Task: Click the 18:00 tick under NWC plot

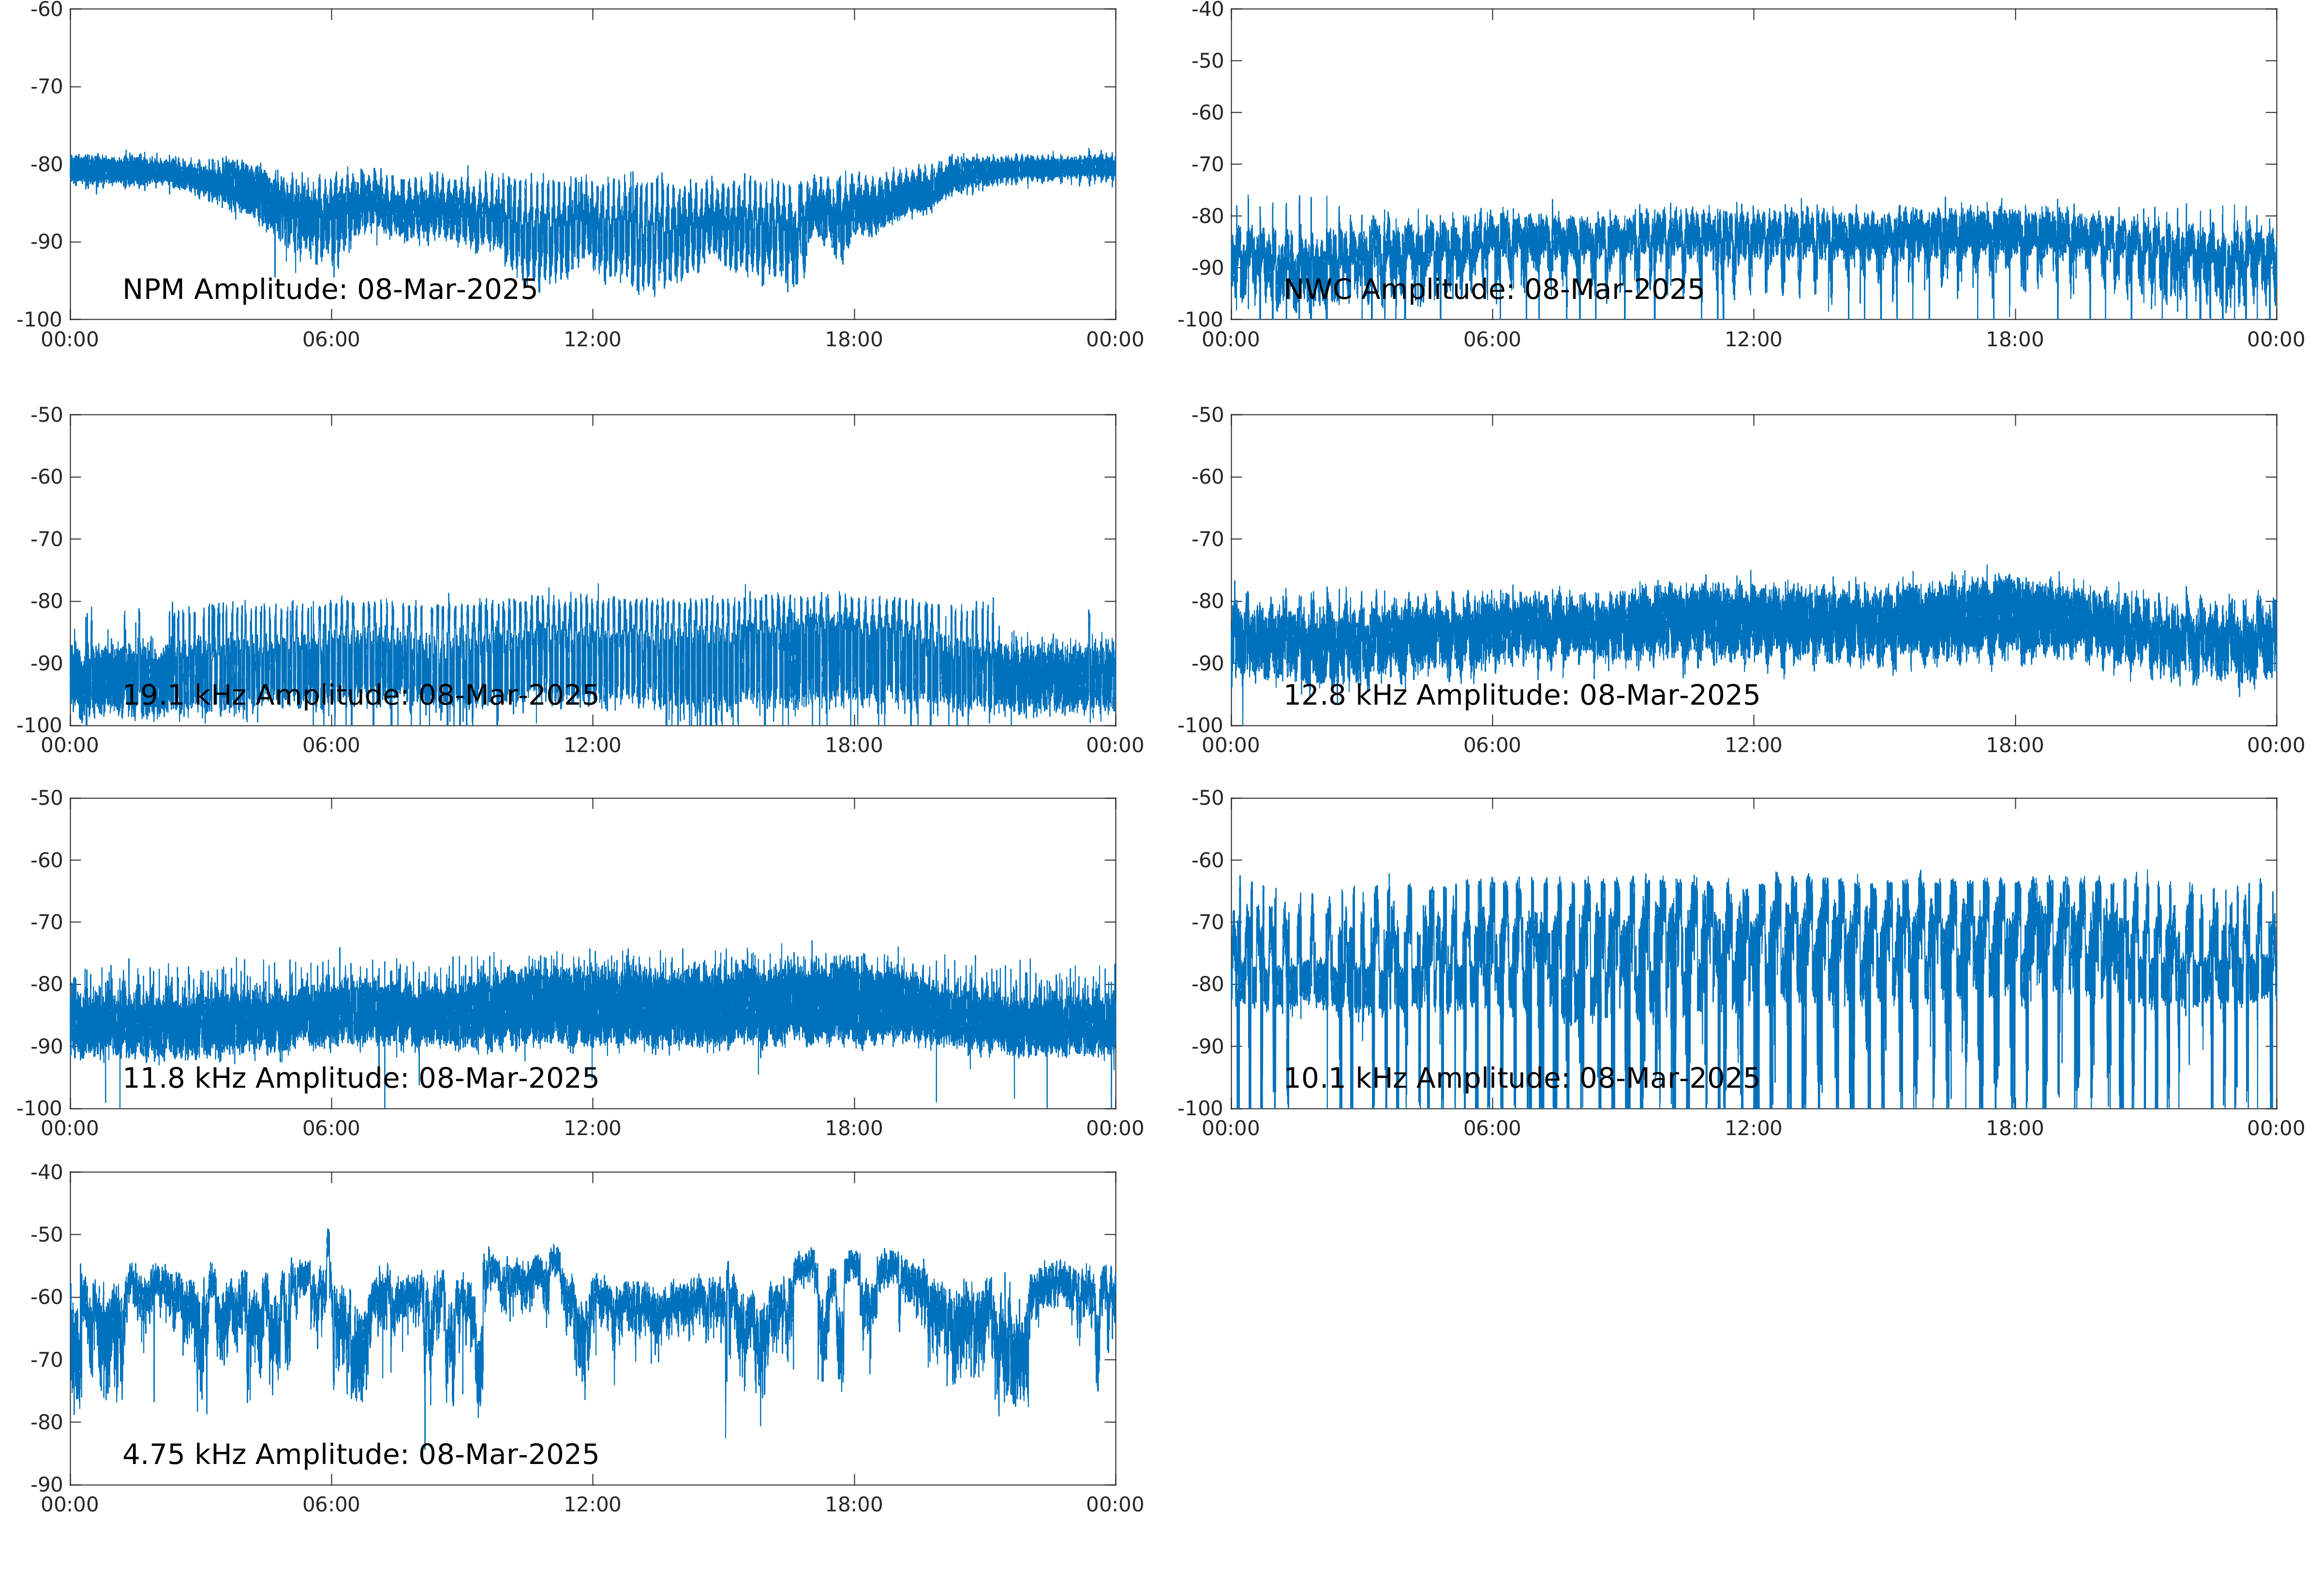Action: (2014, 340)
